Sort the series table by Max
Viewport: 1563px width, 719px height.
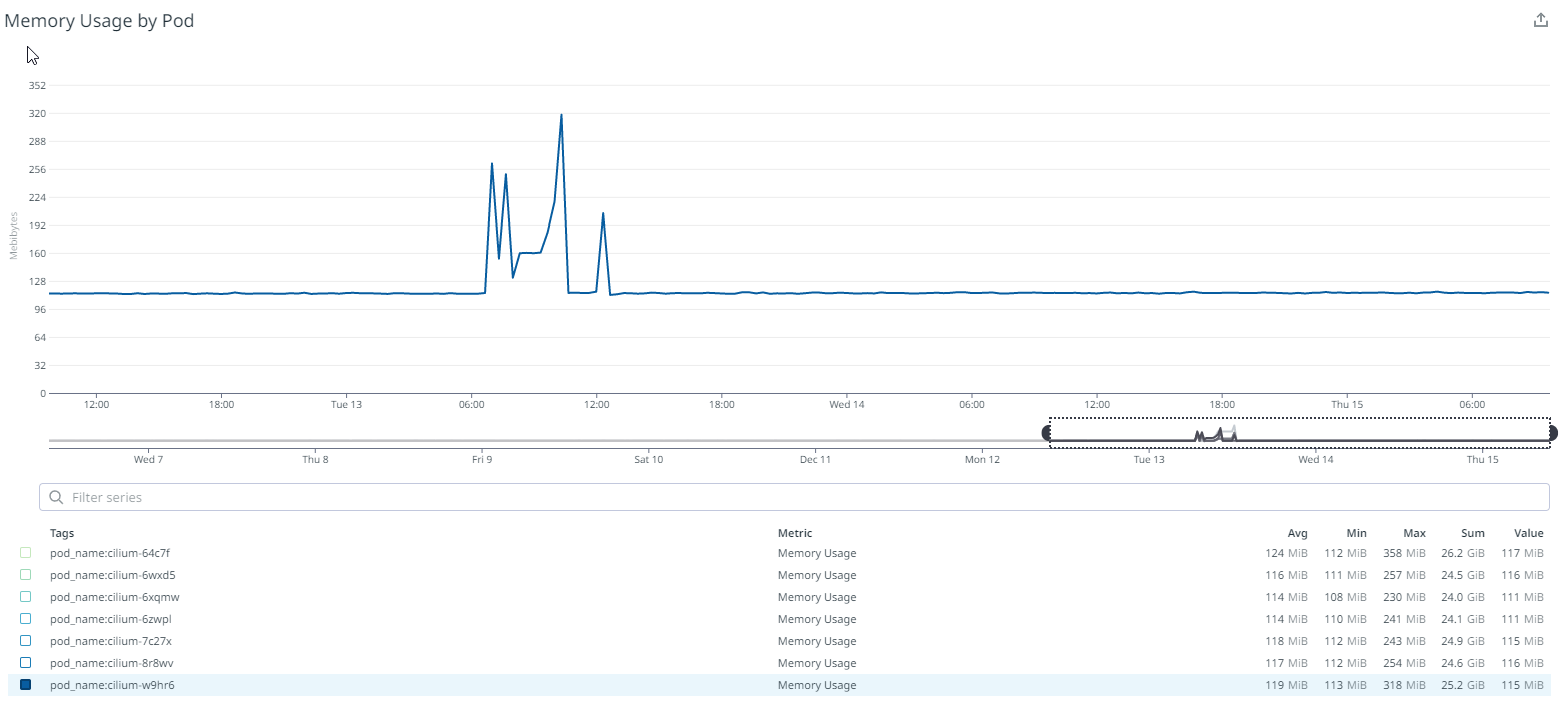pos(1414,533)
